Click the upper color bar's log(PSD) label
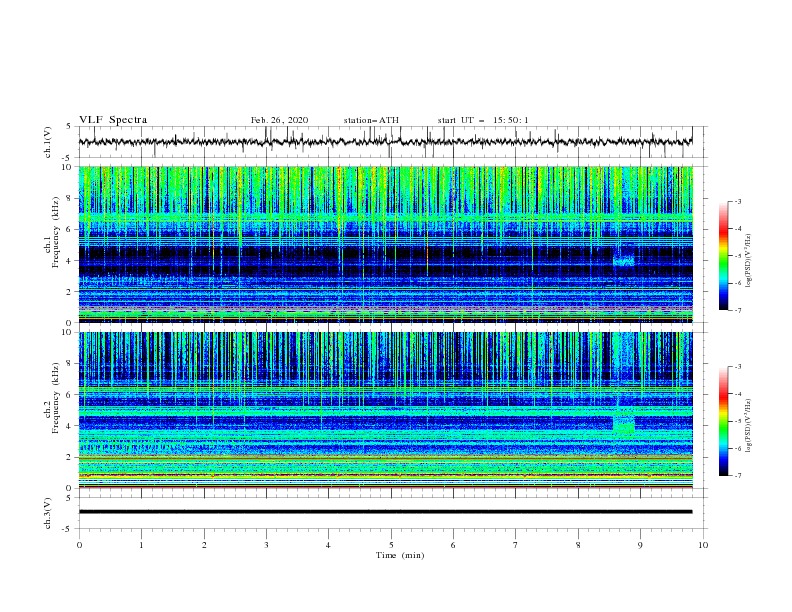 click(749, 261)
